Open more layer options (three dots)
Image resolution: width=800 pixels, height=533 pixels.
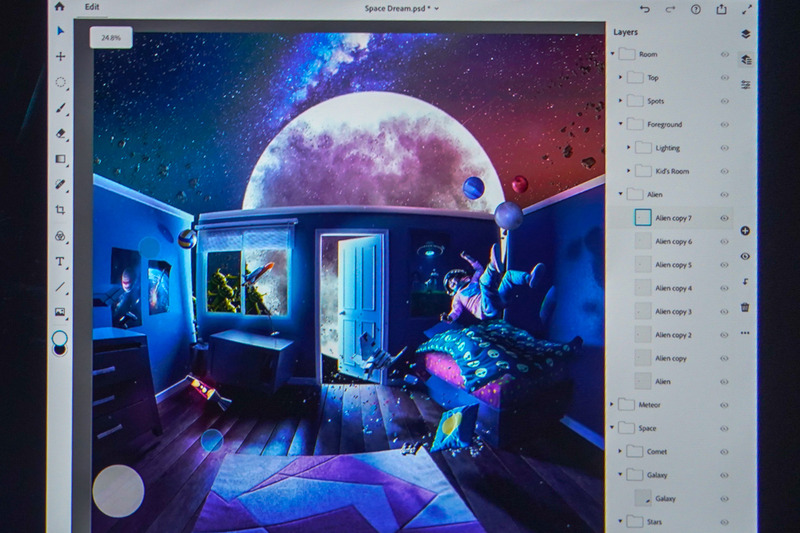pos(745,333)
